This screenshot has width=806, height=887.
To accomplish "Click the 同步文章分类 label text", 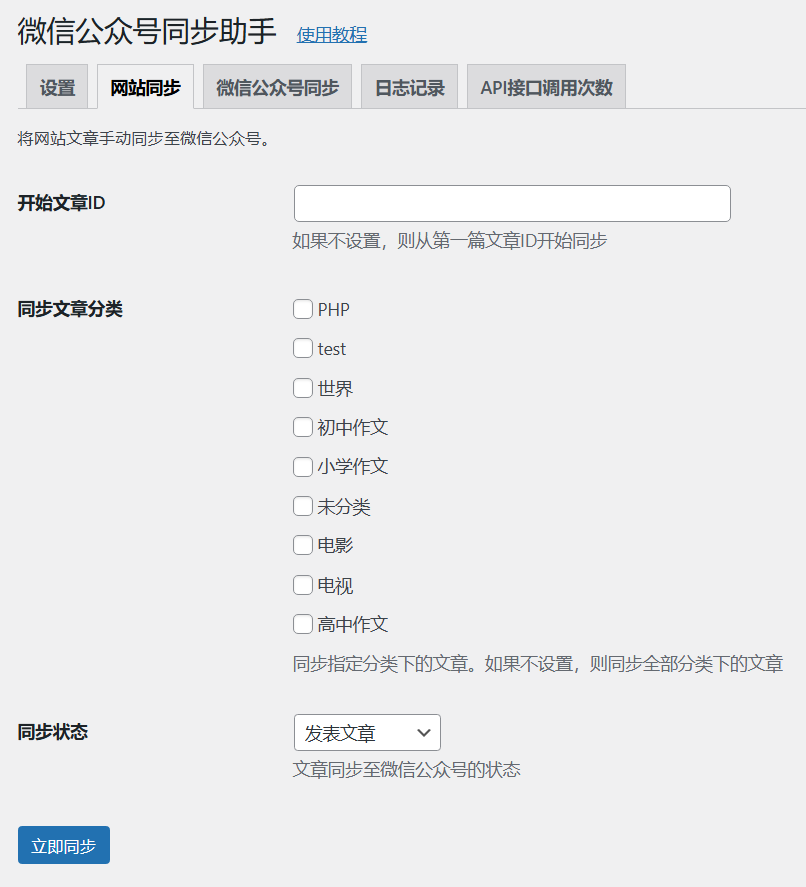I will 70,309.
